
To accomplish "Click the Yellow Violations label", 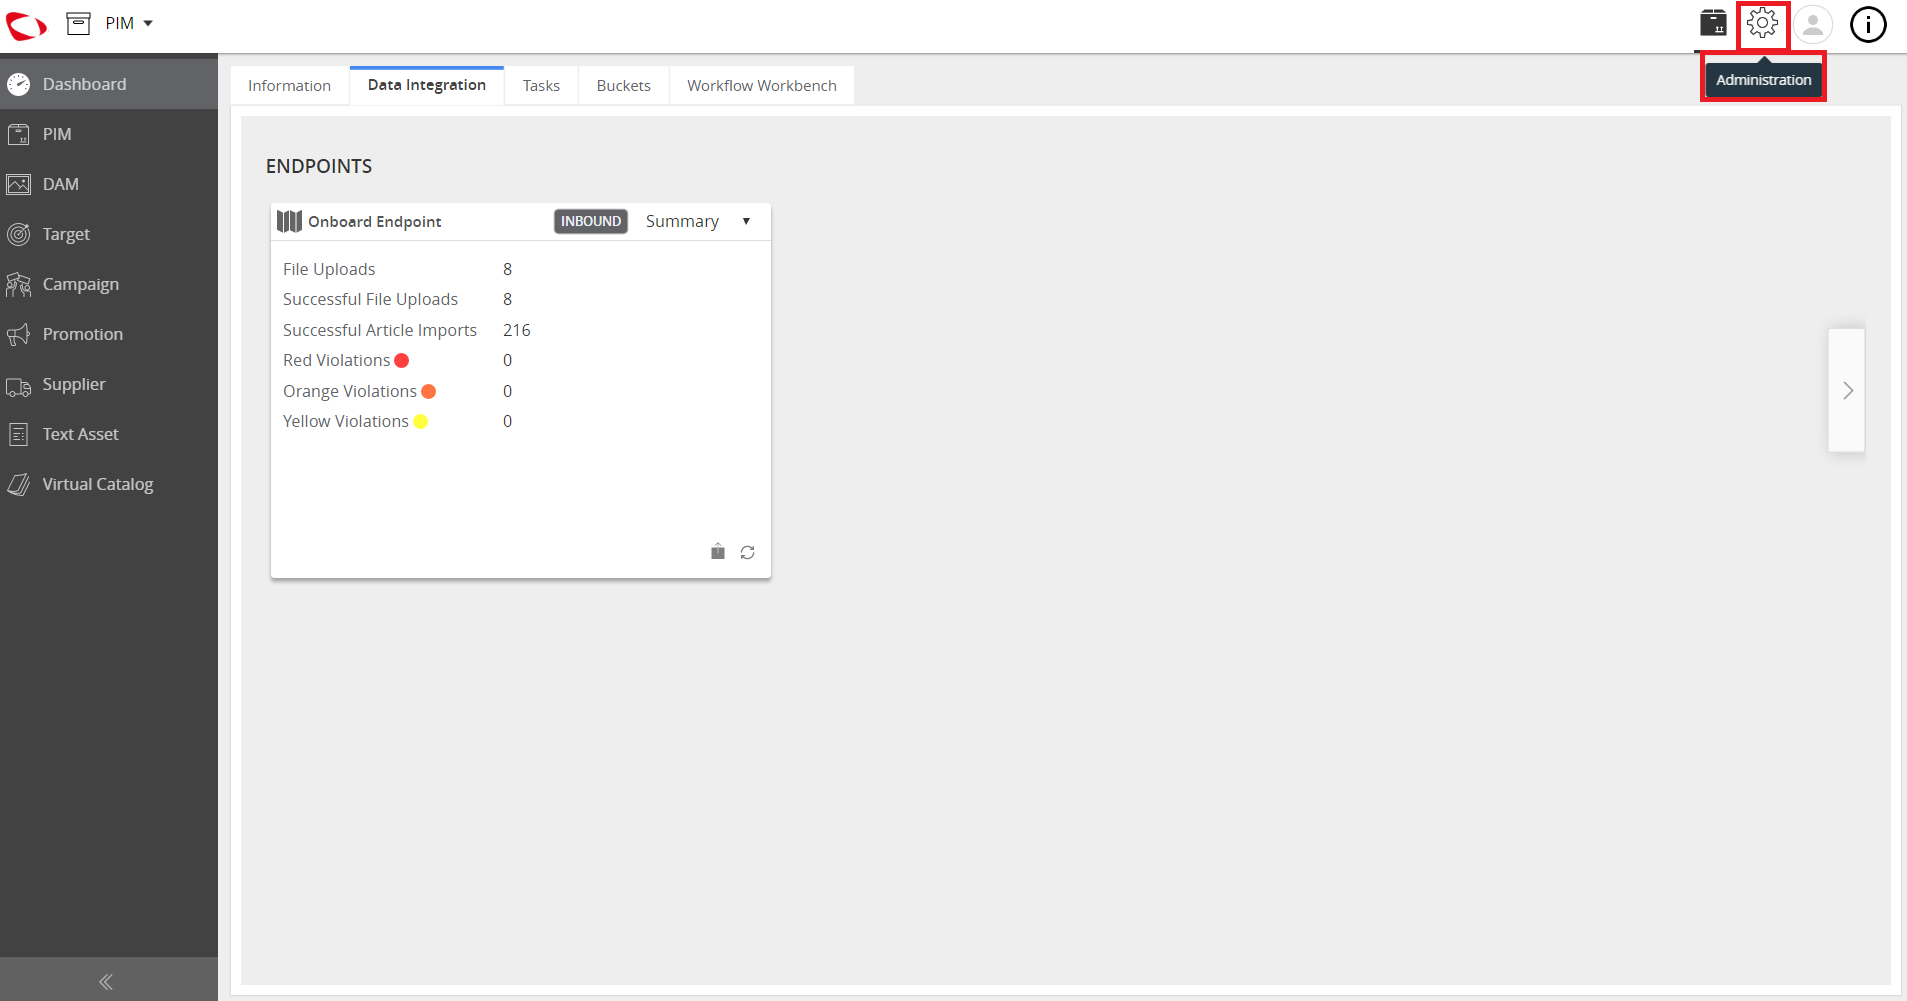I will [x=346, y=421].
